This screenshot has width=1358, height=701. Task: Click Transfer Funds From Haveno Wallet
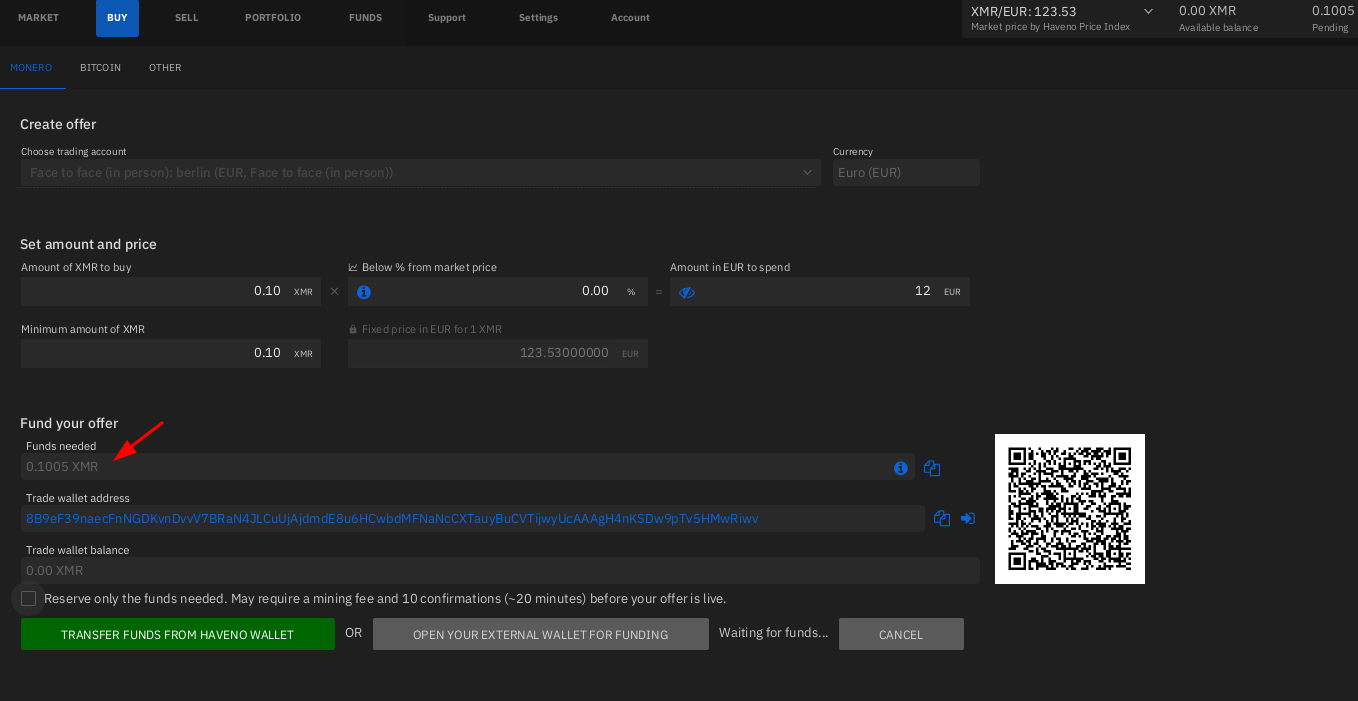178,635
